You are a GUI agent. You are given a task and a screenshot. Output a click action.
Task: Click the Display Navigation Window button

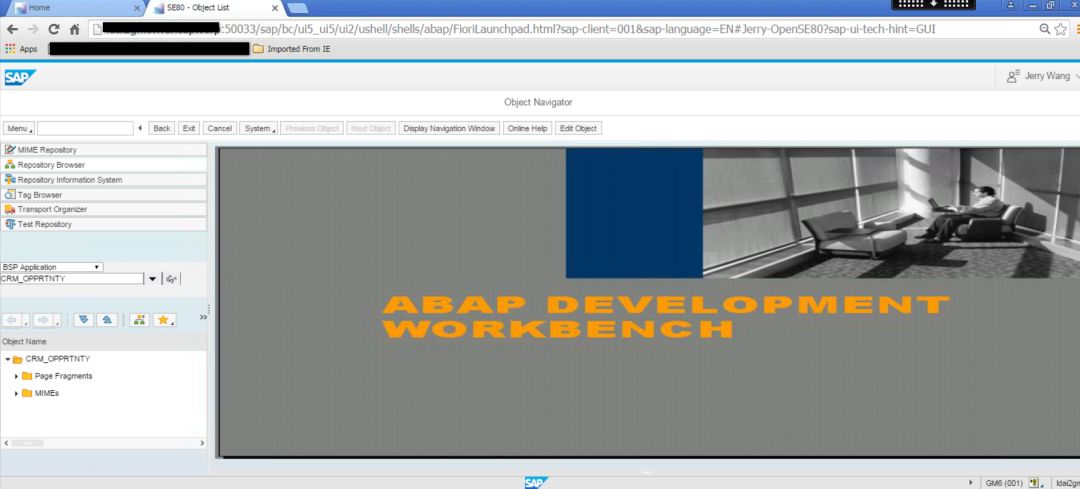pyautogui.click(x=449, y=128)
